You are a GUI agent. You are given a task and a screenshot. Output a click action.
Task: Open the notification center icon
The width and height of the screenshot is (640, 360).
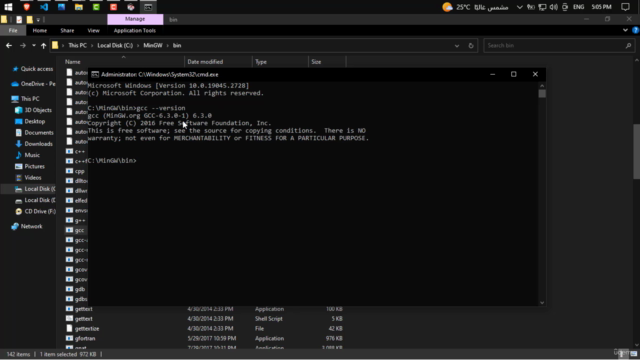click(x=625, y=7)
